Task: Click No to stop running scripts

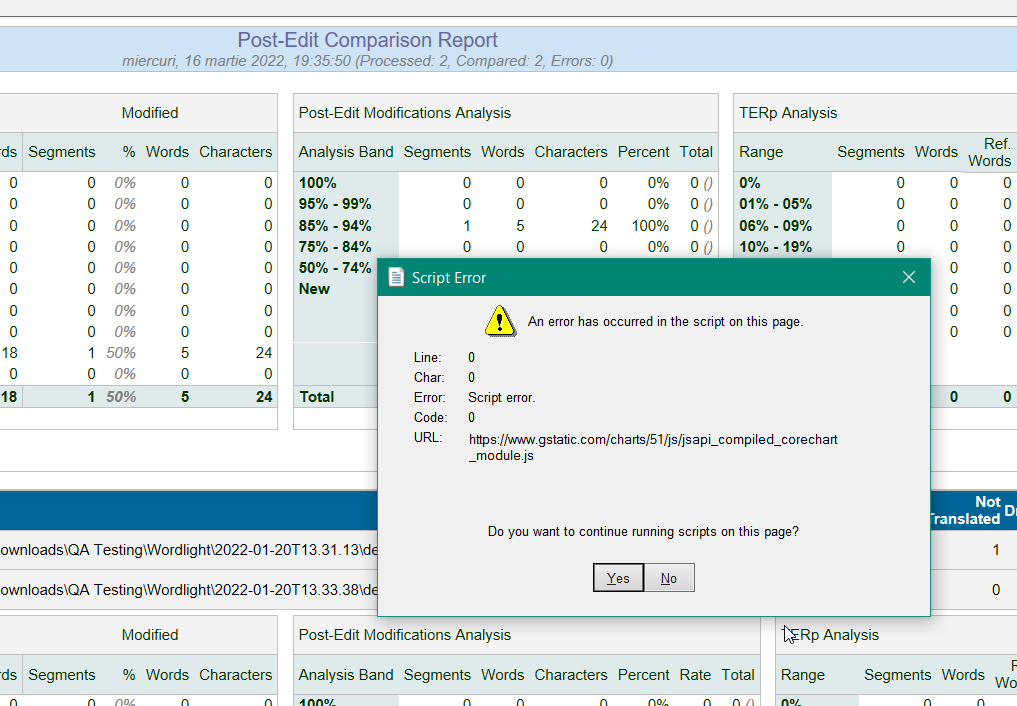Action: click(669, 578)
